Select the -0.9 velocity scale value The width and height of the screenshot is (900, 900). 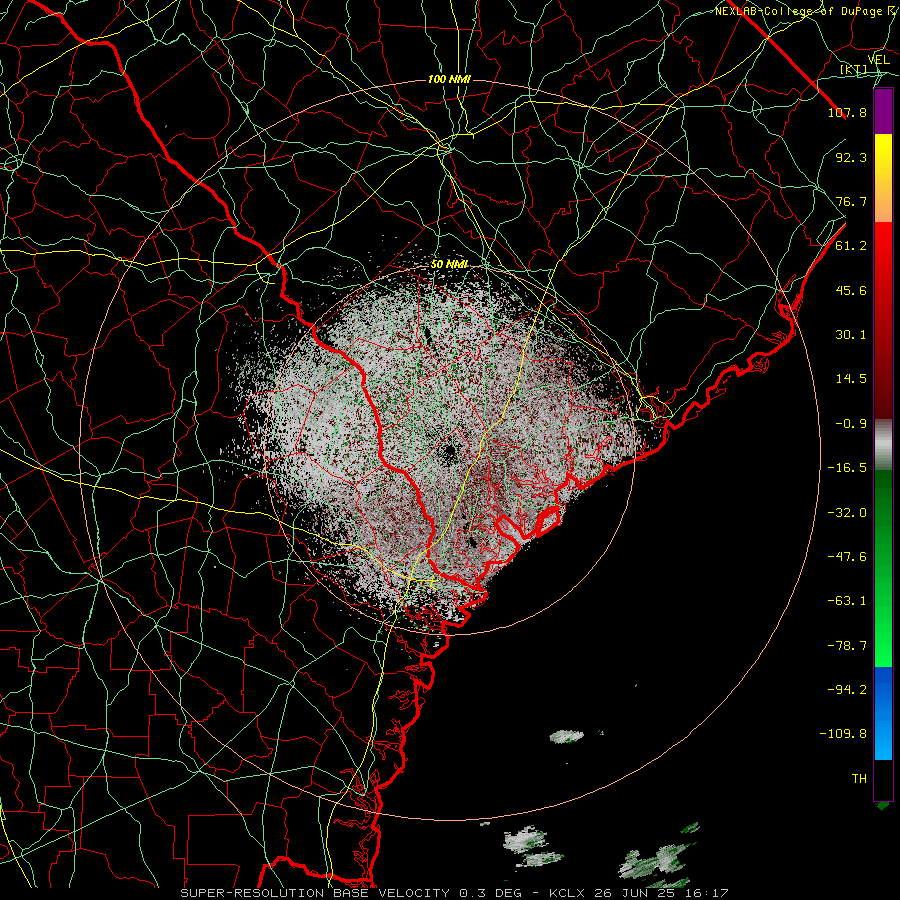851,424
